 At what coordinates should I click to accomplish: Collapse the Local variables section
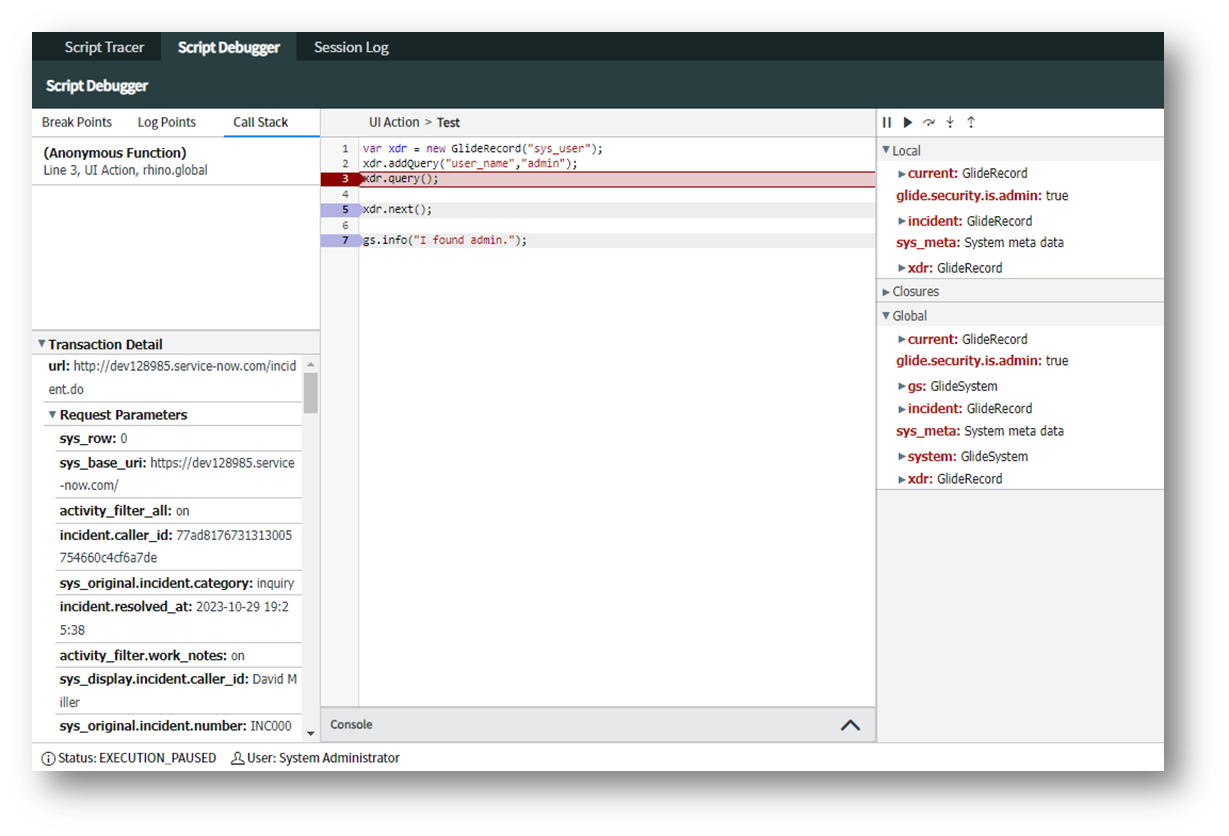[x=886, y=150]
